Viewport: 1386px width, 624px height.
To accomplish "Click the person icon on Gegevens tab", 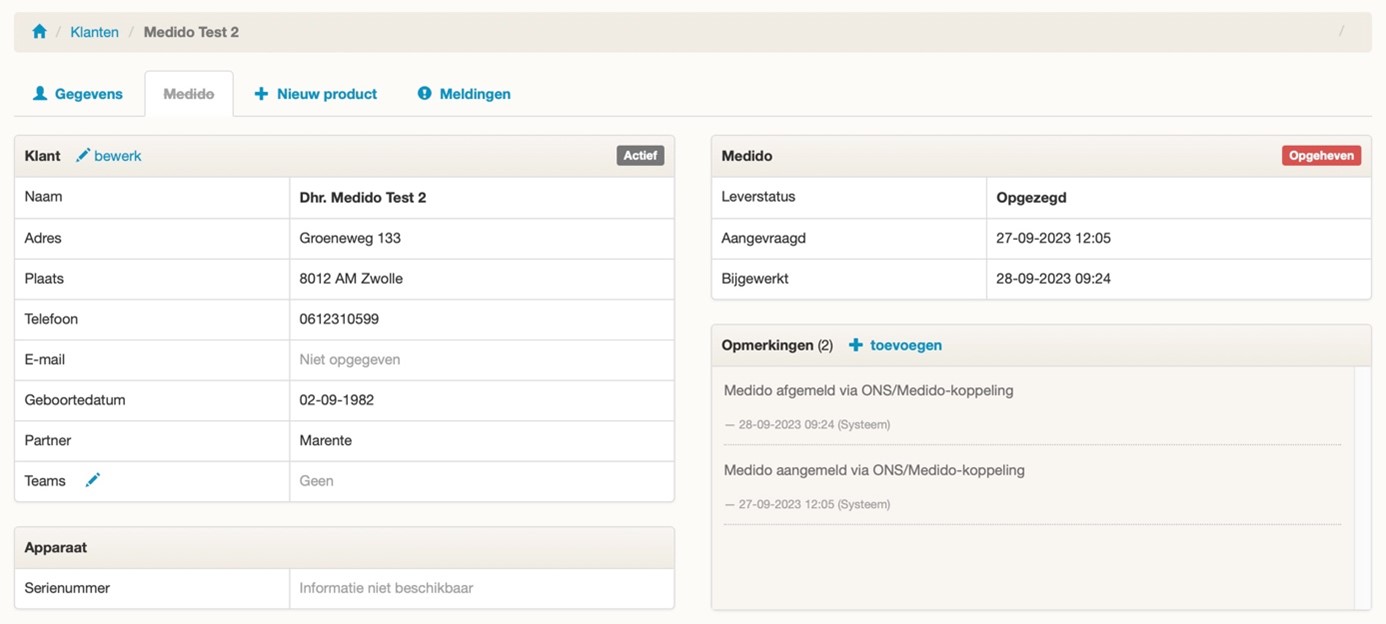I will 40,93.
